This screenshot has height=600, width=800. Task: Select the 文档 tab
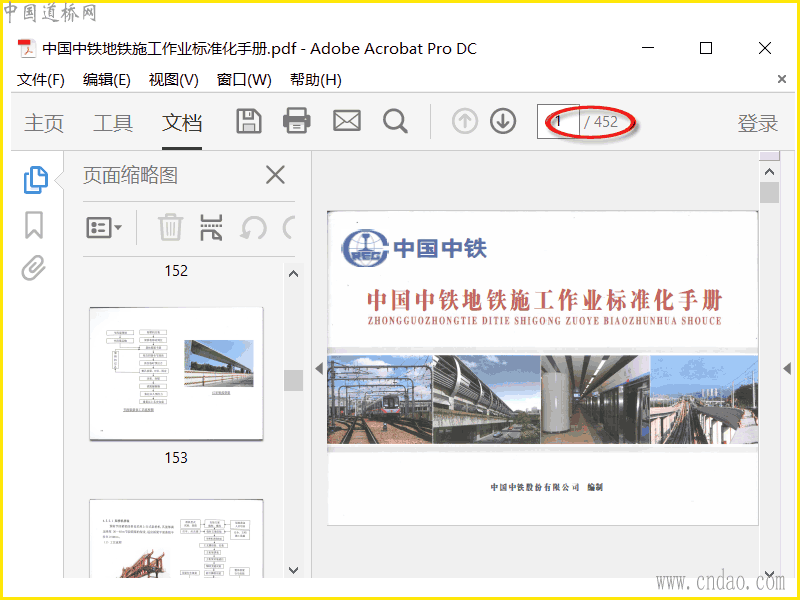tap(182, 123)
